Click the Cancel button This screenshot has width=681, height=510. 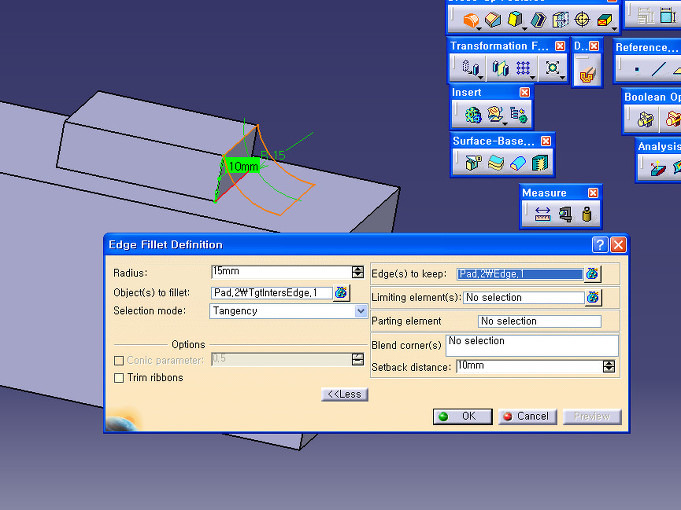[x=527, y=417]
